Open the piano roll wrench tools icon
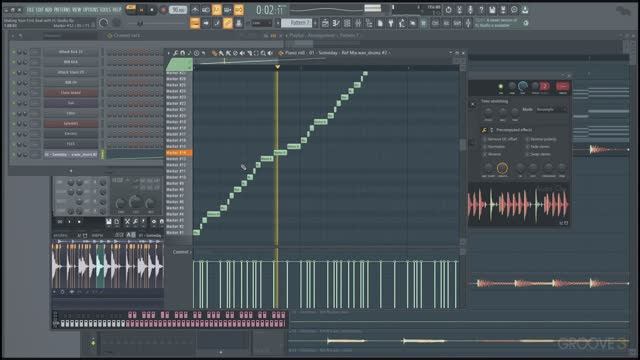 tap(176, 53)
